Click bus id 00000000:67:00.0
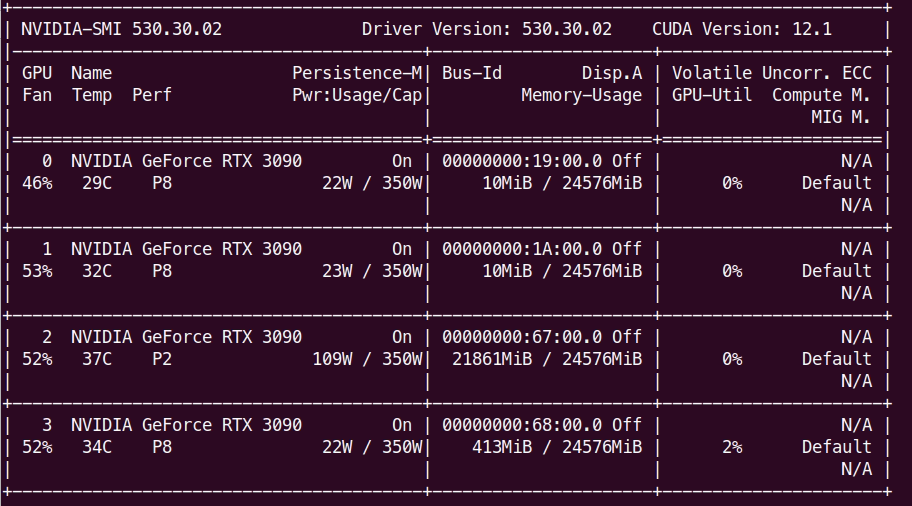The width and height of the screenshot is (912, 506). [522, 337]
